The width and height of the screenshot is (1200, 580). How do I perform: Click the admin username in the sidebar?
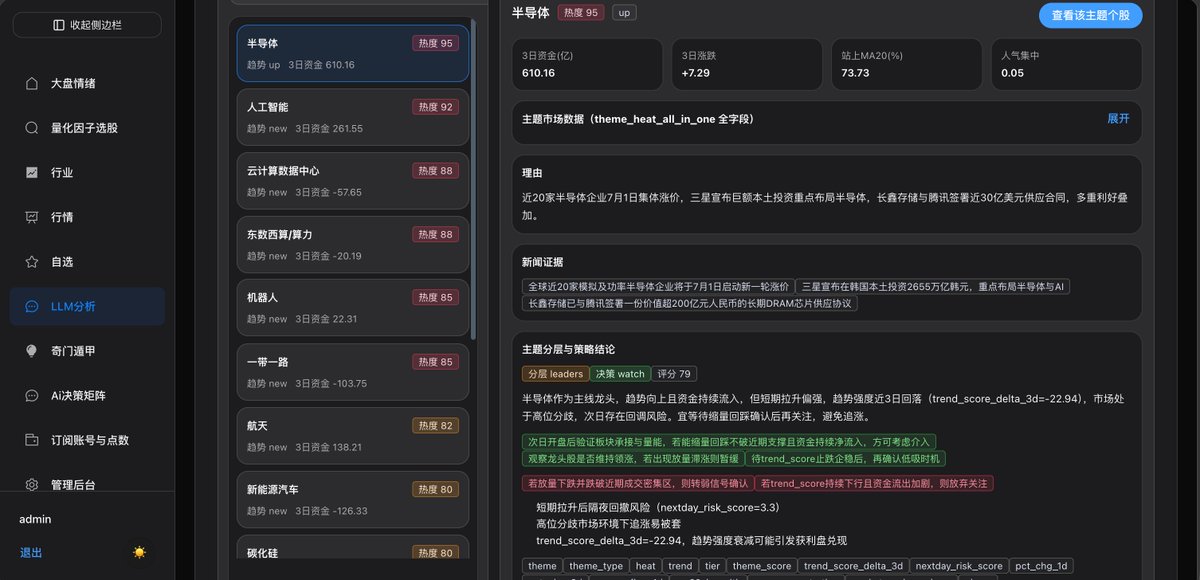(x=35, y=519)
